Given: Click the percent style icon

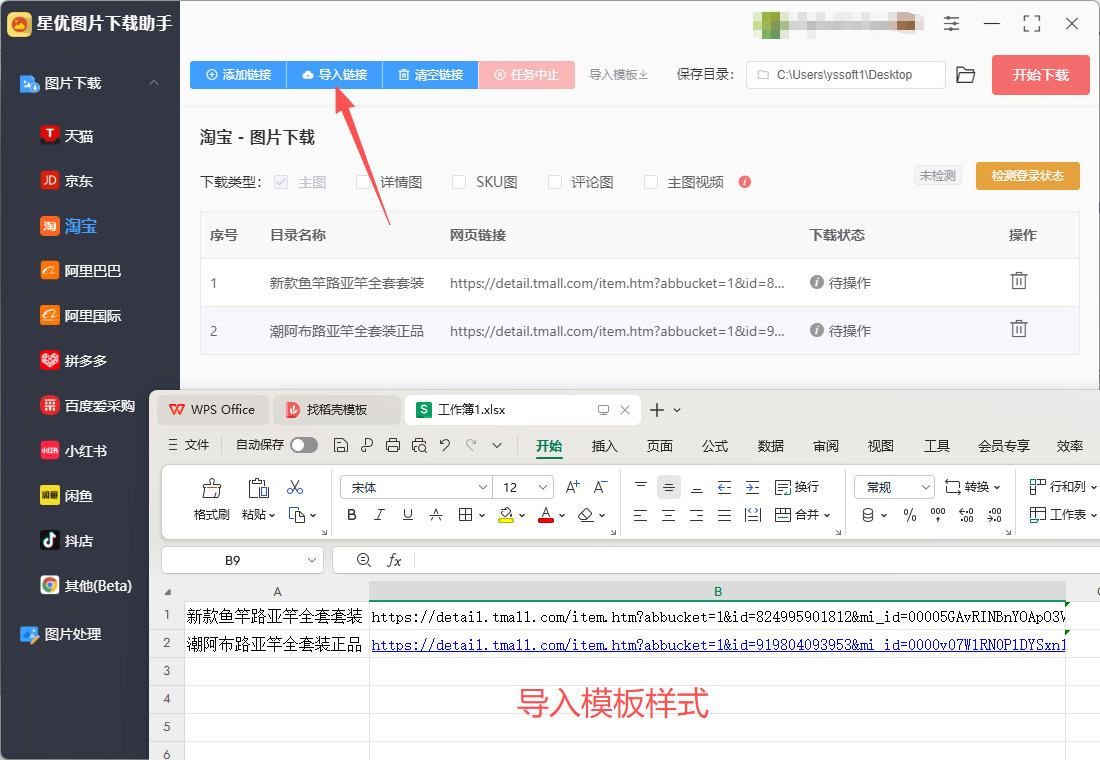Looking at the screenshot, I should (910, 515).
